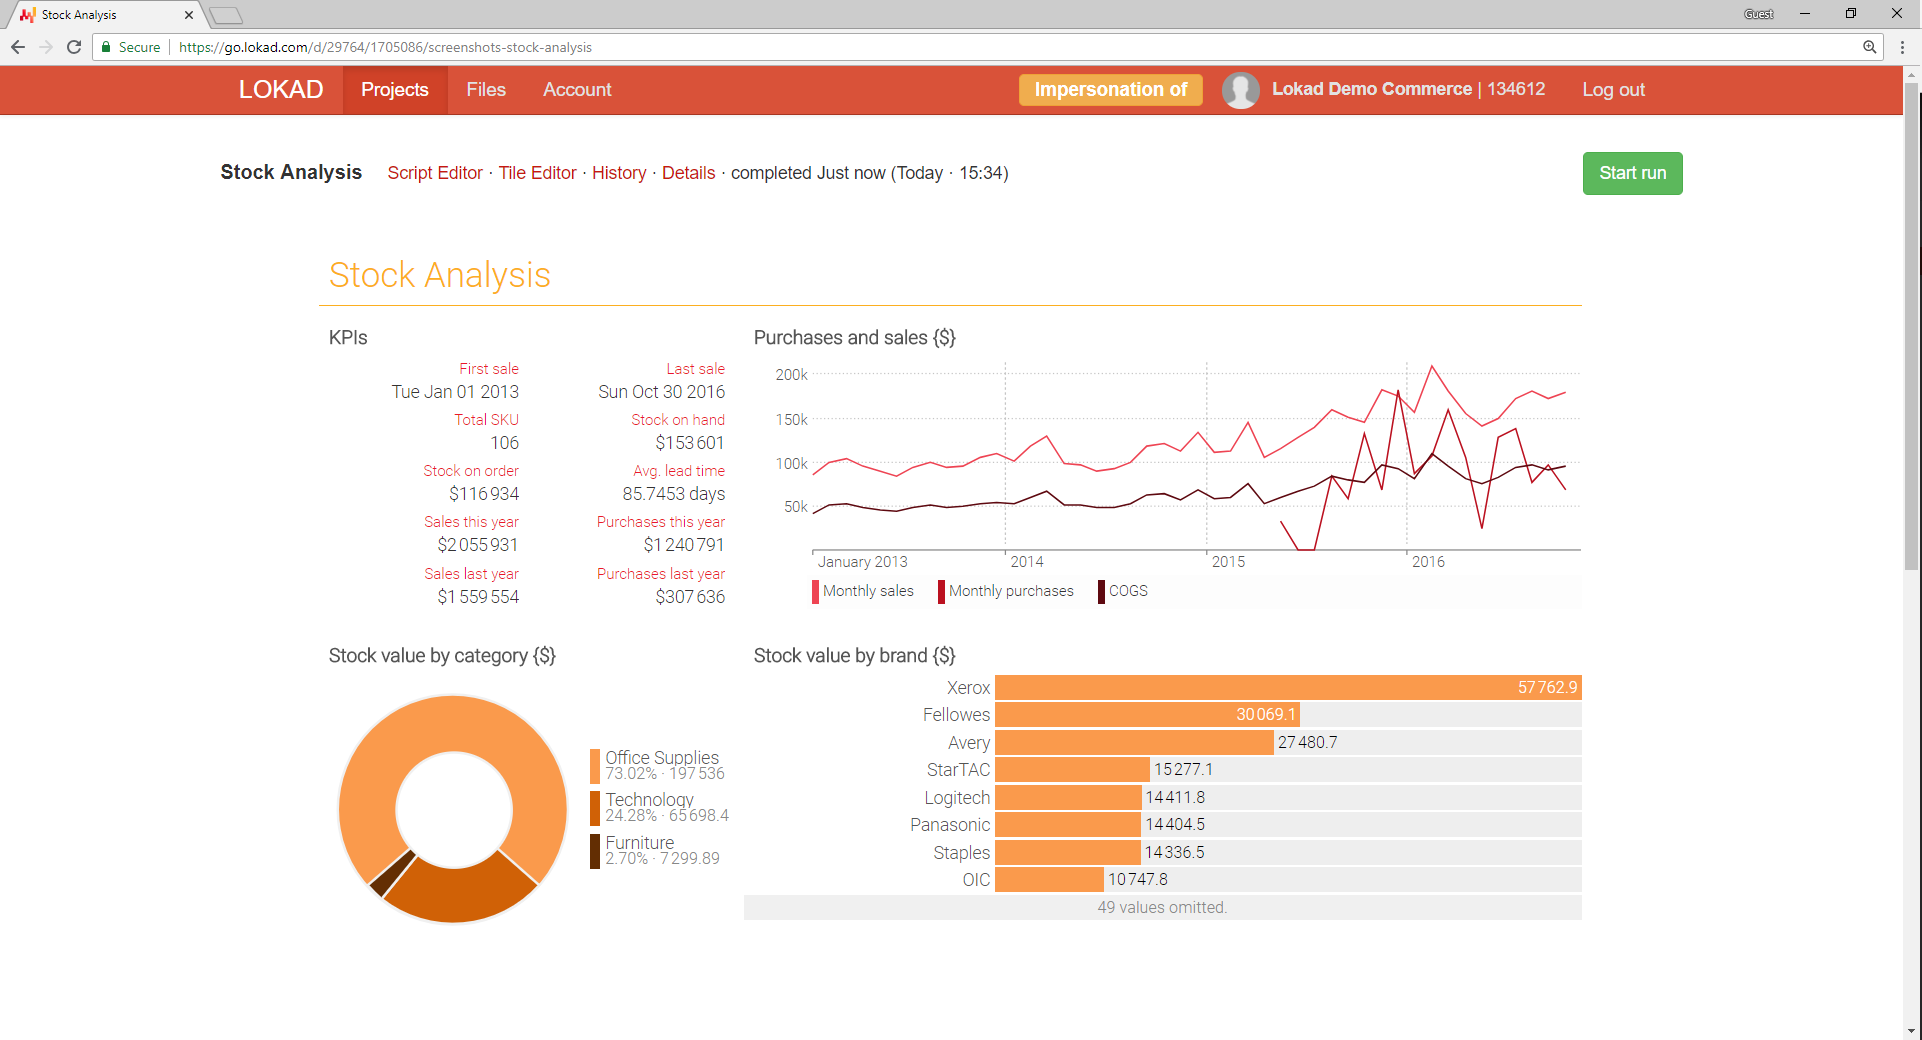Click the Office Supplies color swatch

(x=595, y=765)
